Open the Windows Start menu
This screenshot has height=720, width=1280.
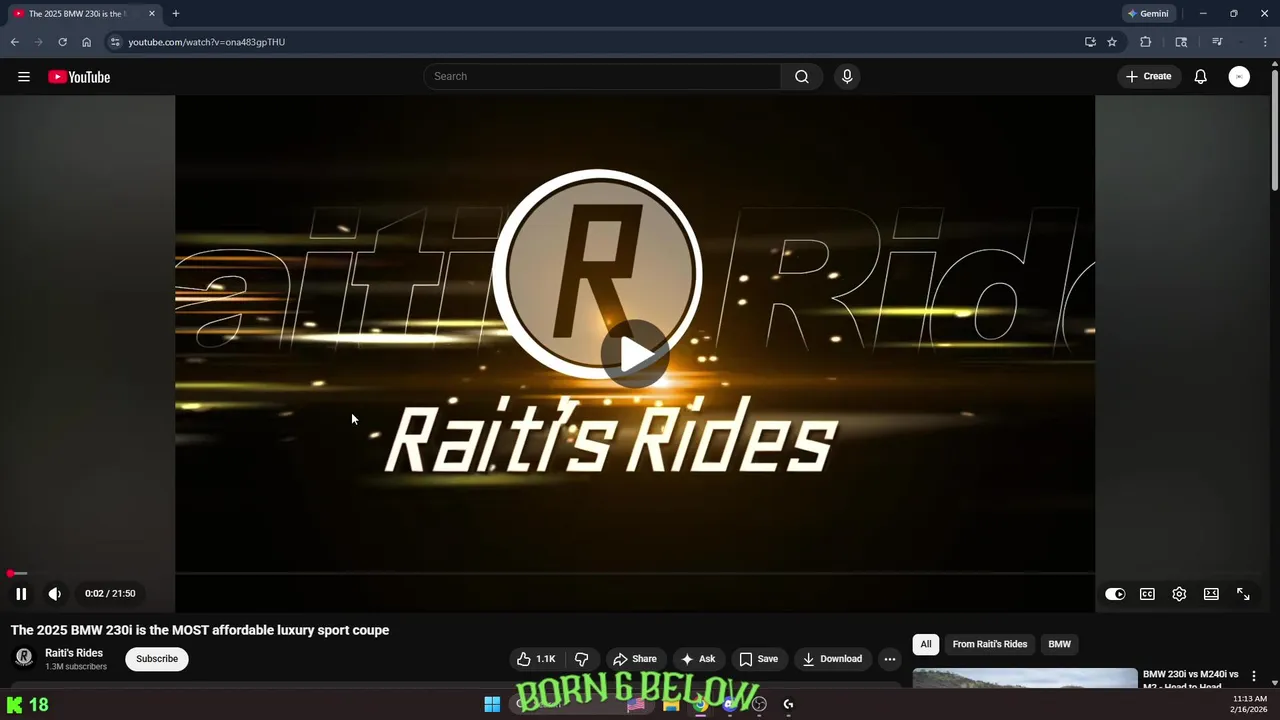coord(492,705)
